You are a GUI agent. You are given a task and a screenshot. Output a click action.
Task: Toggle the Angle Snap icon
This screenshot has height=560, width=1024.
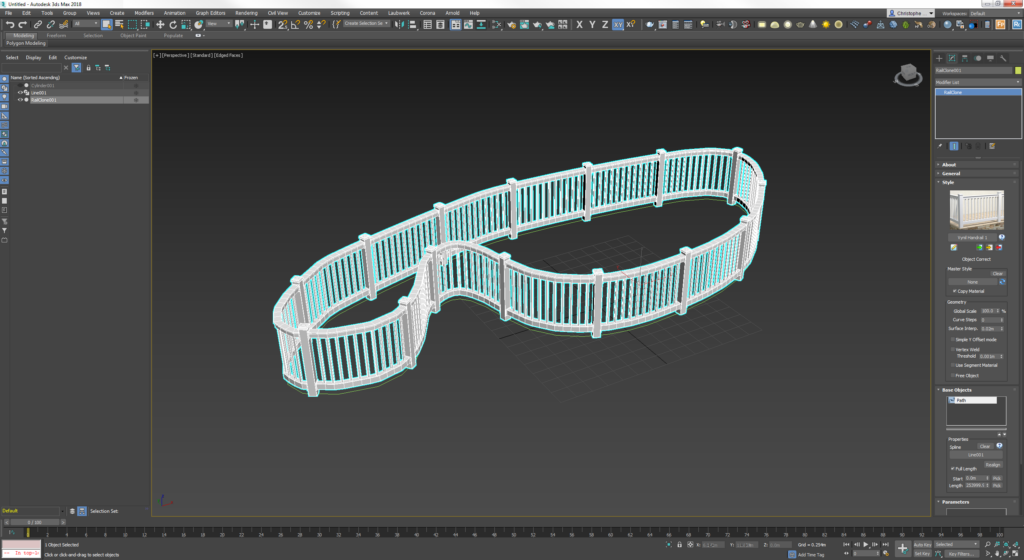tap(295, 24)
